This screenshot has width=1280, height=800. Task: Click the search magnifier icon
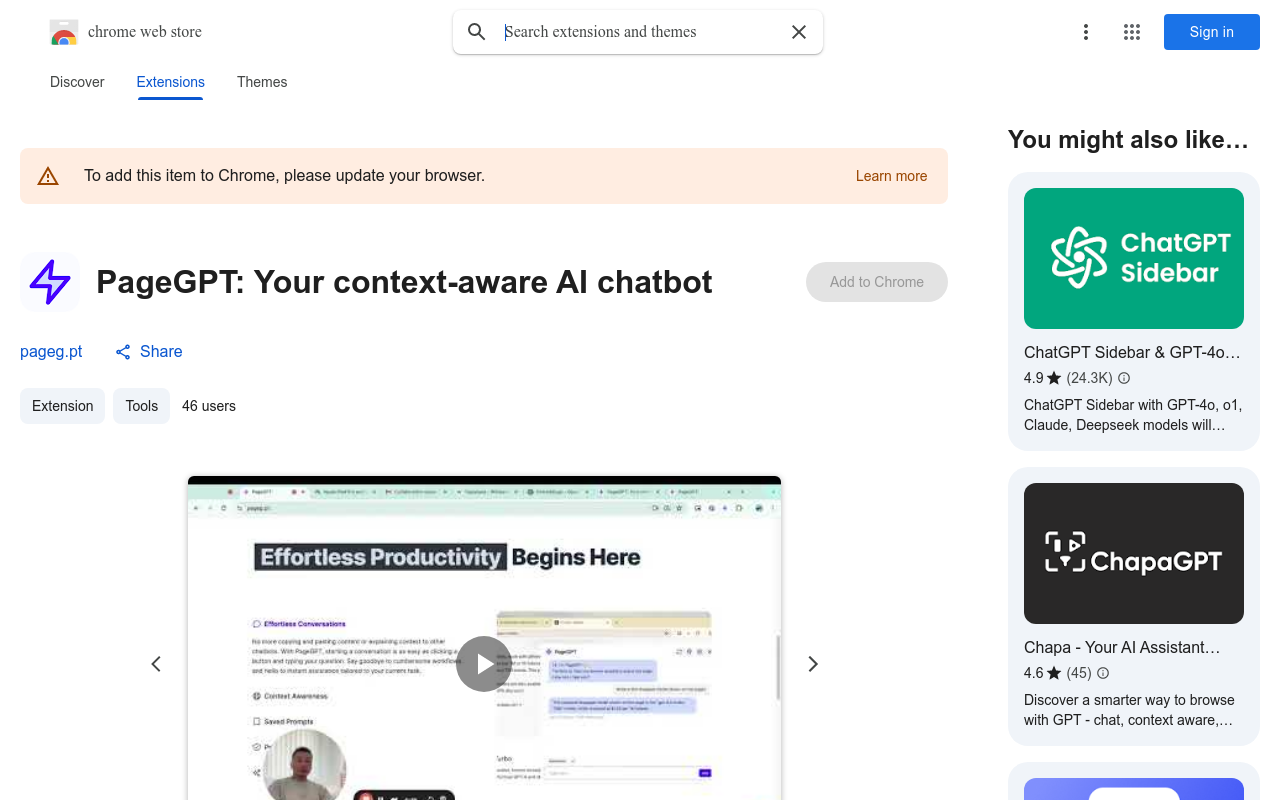[477, 32]
